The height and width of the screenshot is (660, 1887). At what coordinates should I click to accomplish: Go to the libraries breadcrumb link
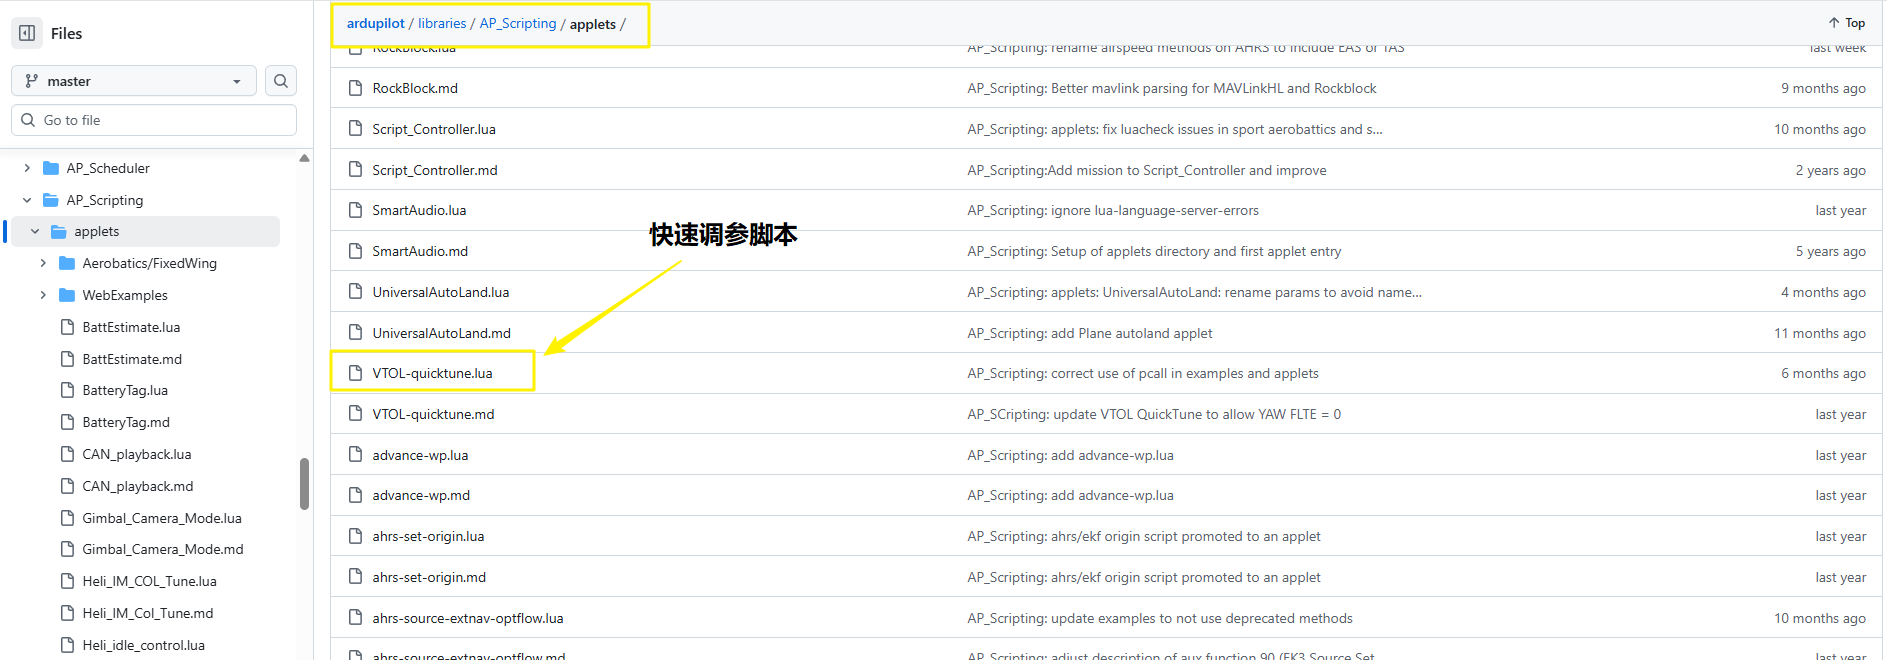tap(442, 23)
